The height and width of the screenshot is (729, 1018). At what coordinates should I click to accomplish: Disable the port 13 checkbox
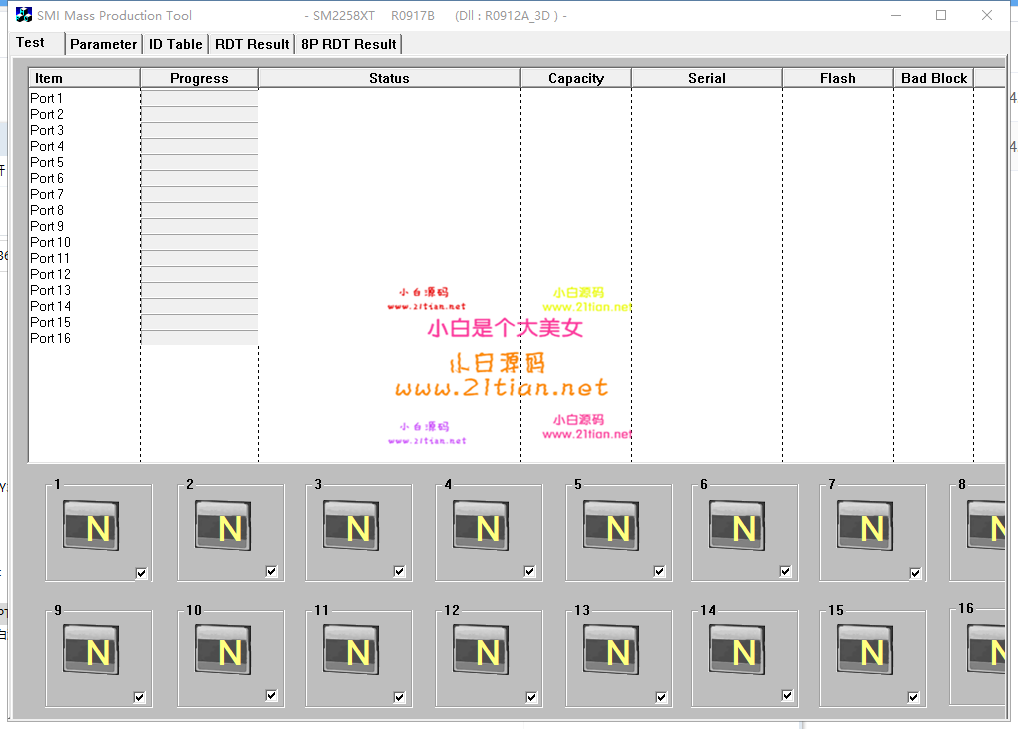tap(662, 698)
